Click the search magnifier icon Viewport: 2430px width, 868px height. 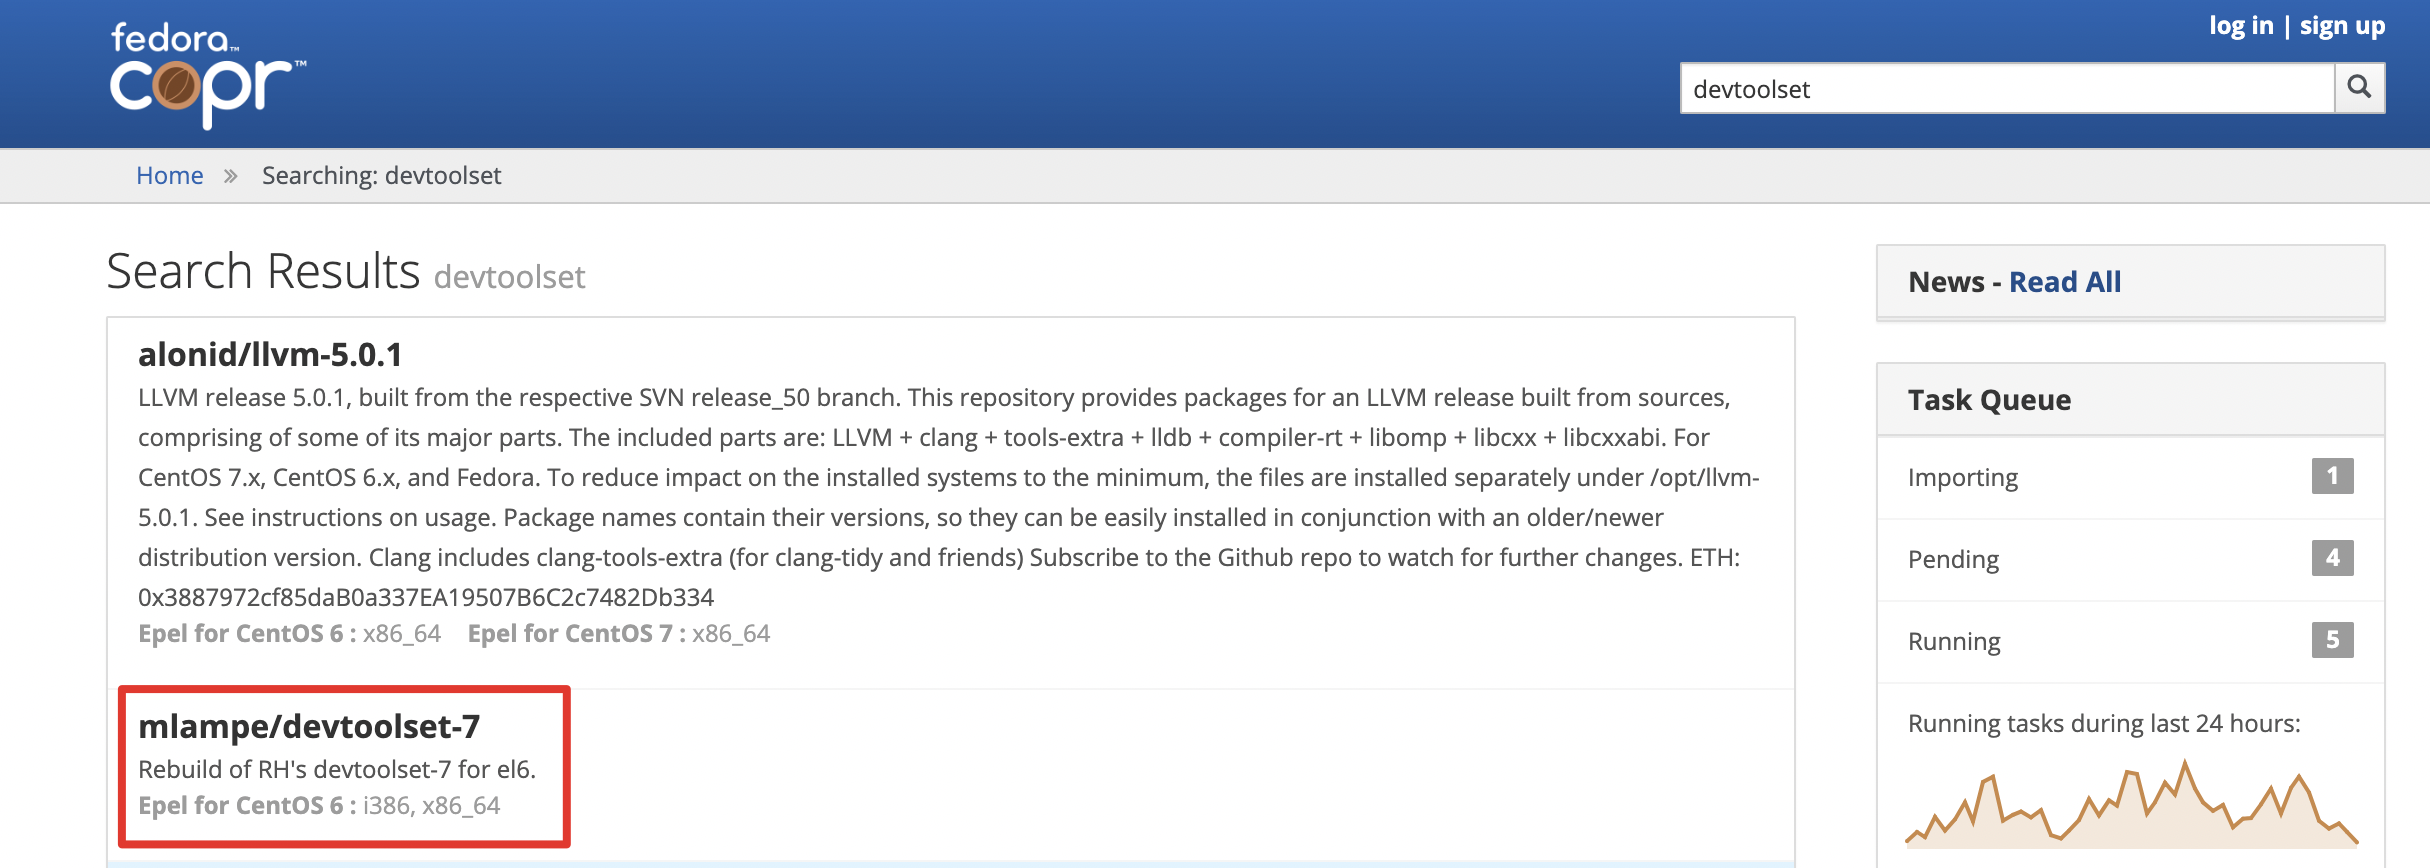pyautogui.click(x=2360, y=88)
